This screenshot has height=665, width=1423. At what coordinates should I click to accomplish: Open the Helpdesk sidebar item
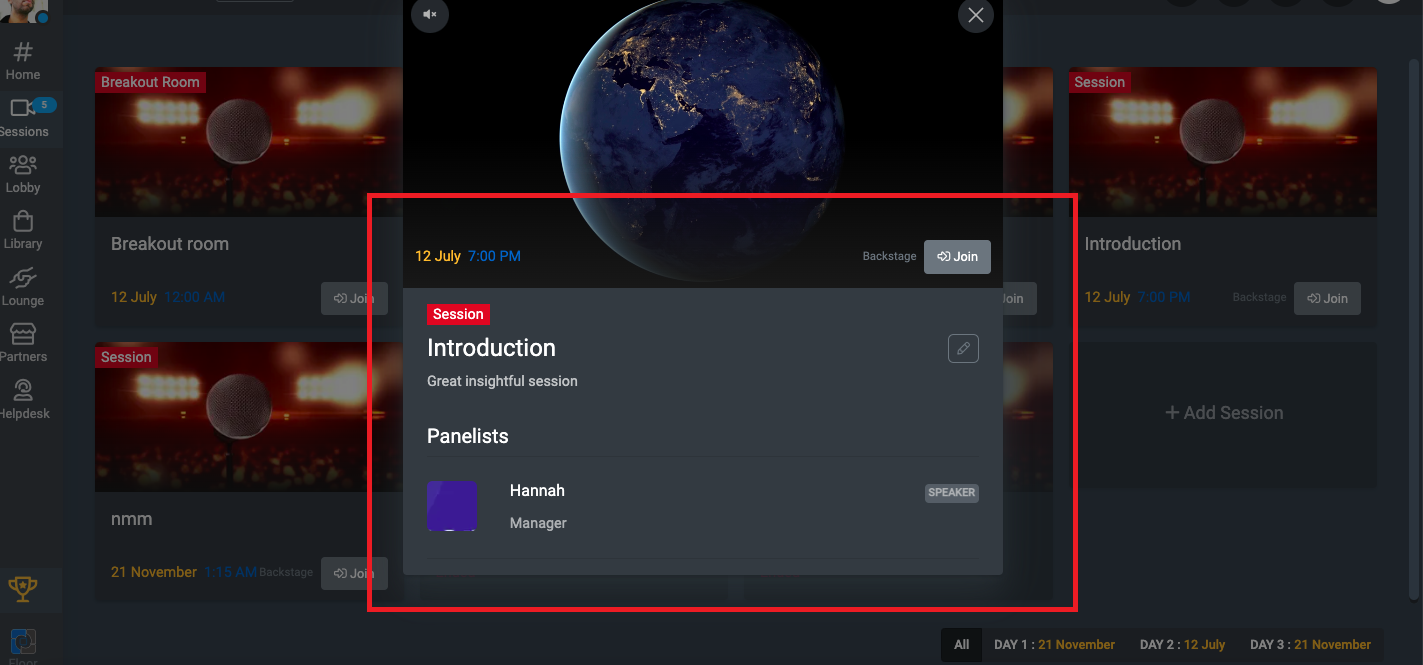pos(23,400)
